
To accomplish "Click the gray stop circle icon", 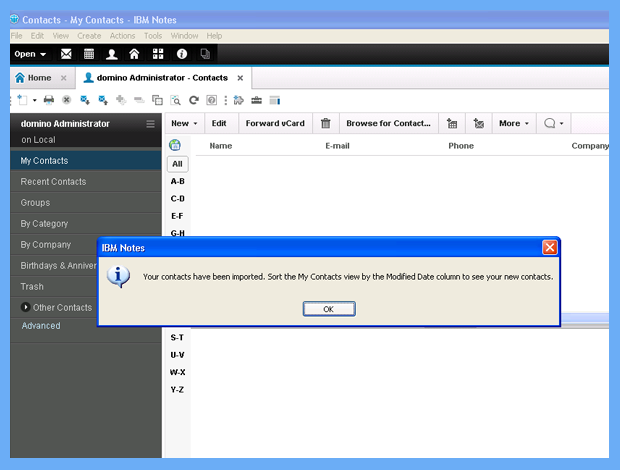I will point(66,100).
